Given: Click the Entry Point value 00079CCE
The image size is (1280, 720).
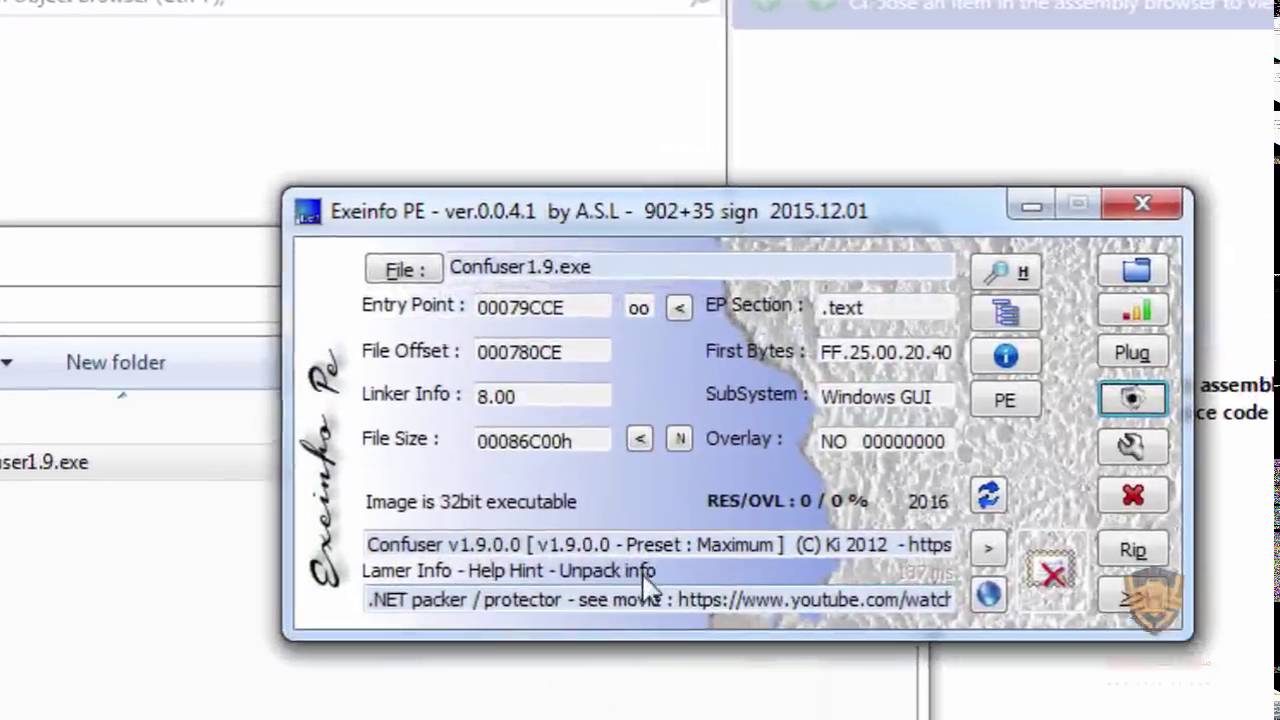Looking at the screenshot, I should [541, 308].
